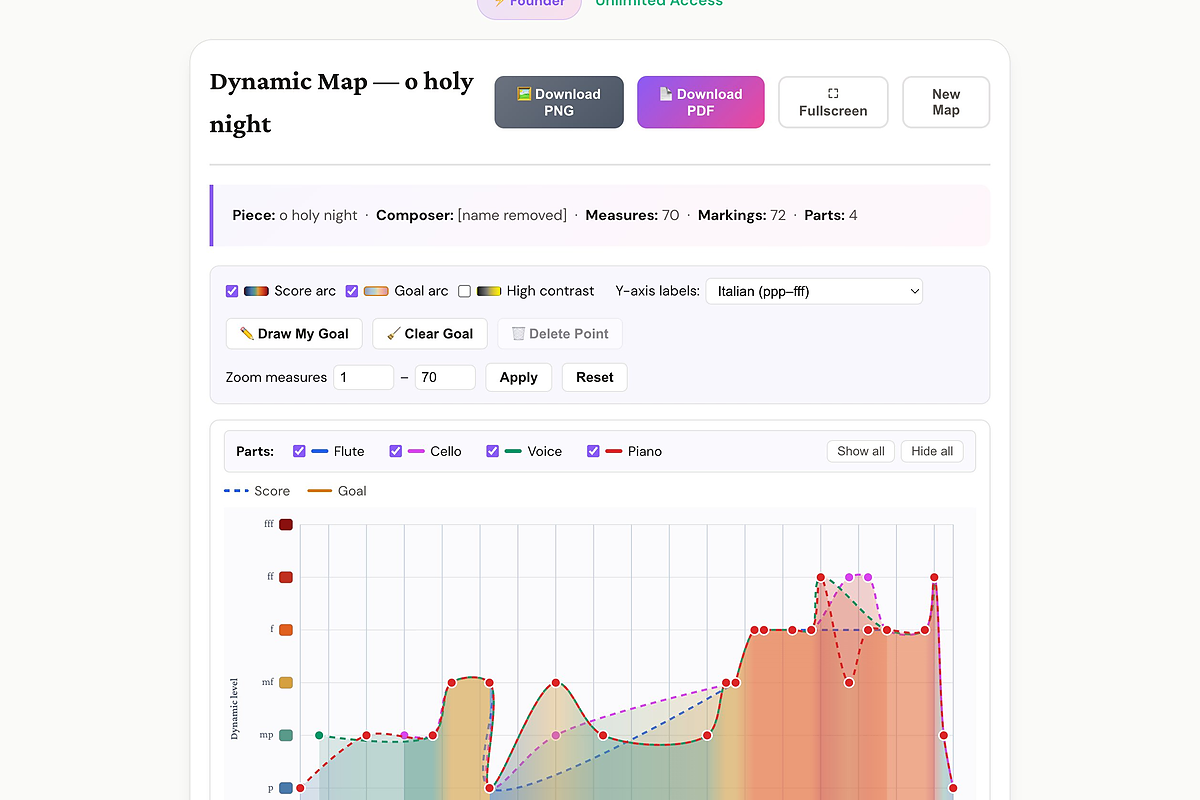1200x800 pixels.
Task: Toggle the Piano part checkbox
Action: tap(593, 451)
